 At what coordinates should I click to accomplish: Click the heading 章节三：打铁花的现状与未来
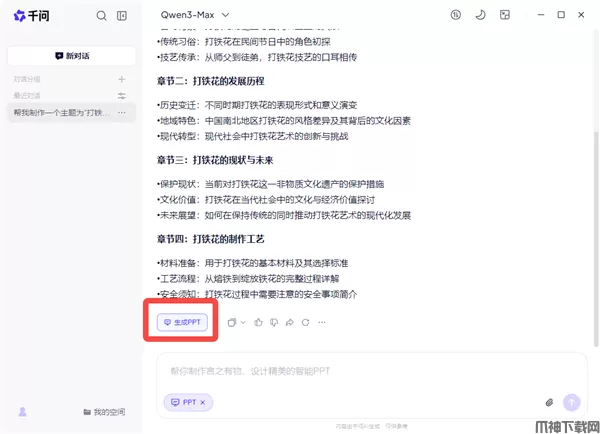pos(215,160)
